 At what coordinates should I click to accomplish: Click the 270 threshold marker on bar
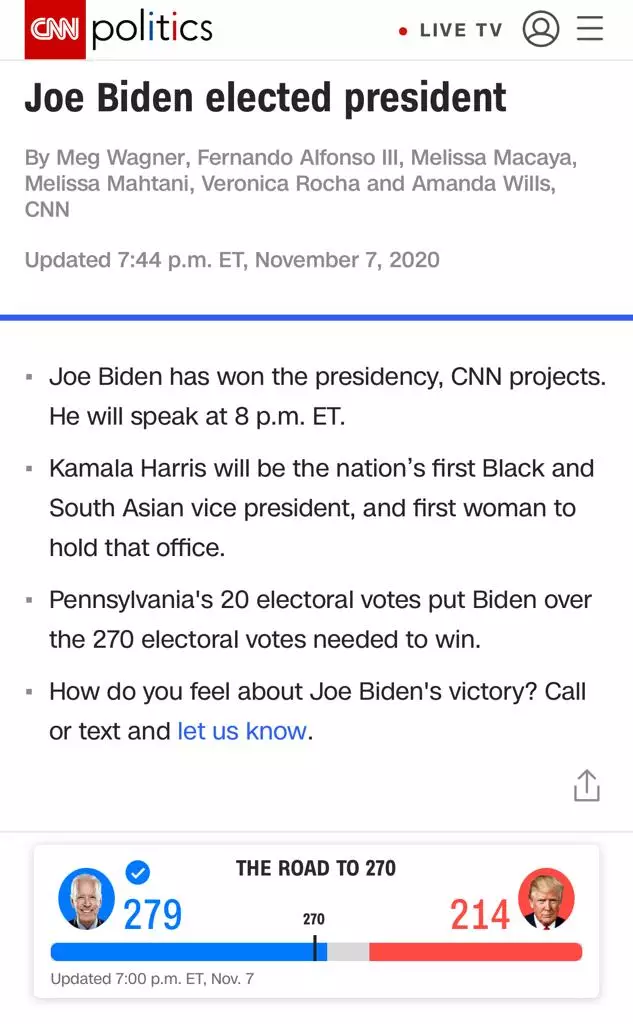click(x=314, y=948)
